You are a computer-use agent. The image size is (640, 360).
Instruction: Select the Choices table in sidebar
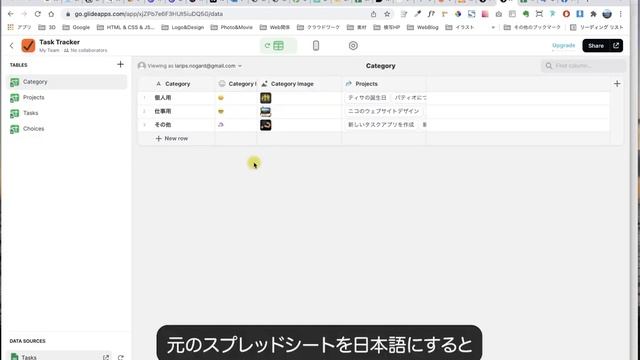67,129
